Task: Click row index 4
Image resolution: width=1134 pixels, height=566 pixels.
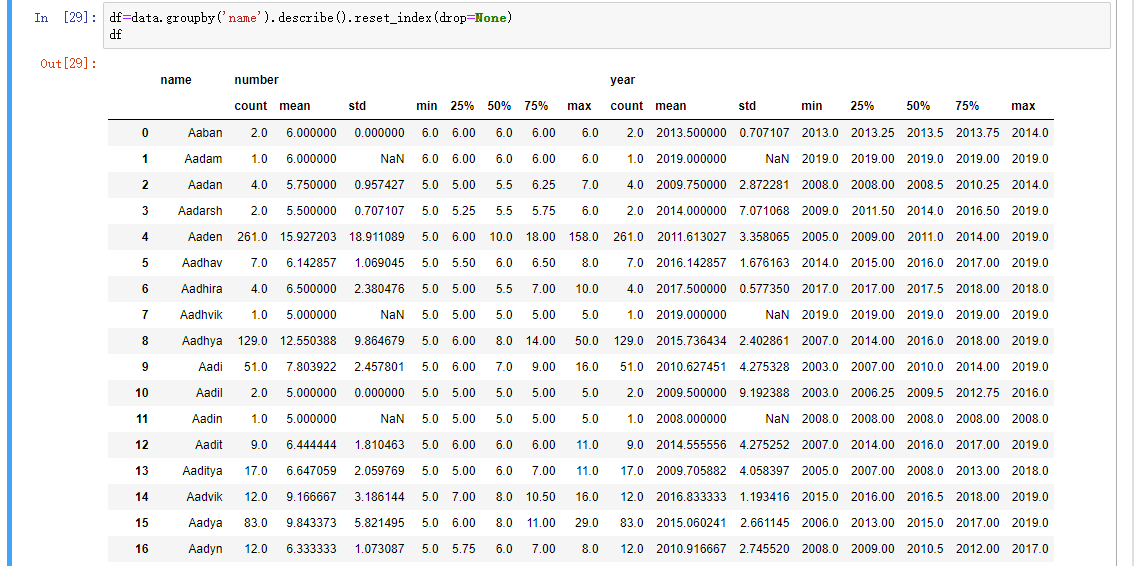Action: [145, 237]
